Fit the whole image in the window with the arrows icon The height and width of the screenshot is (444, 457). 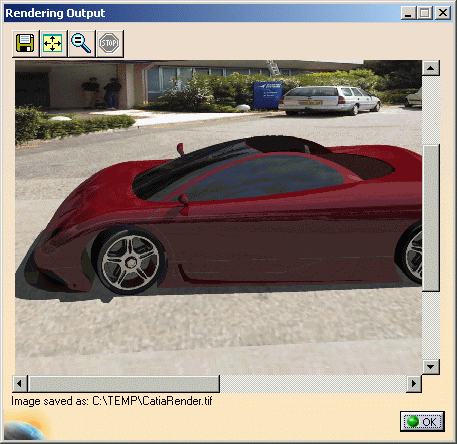pyautogui.click(x=53, y=43)
